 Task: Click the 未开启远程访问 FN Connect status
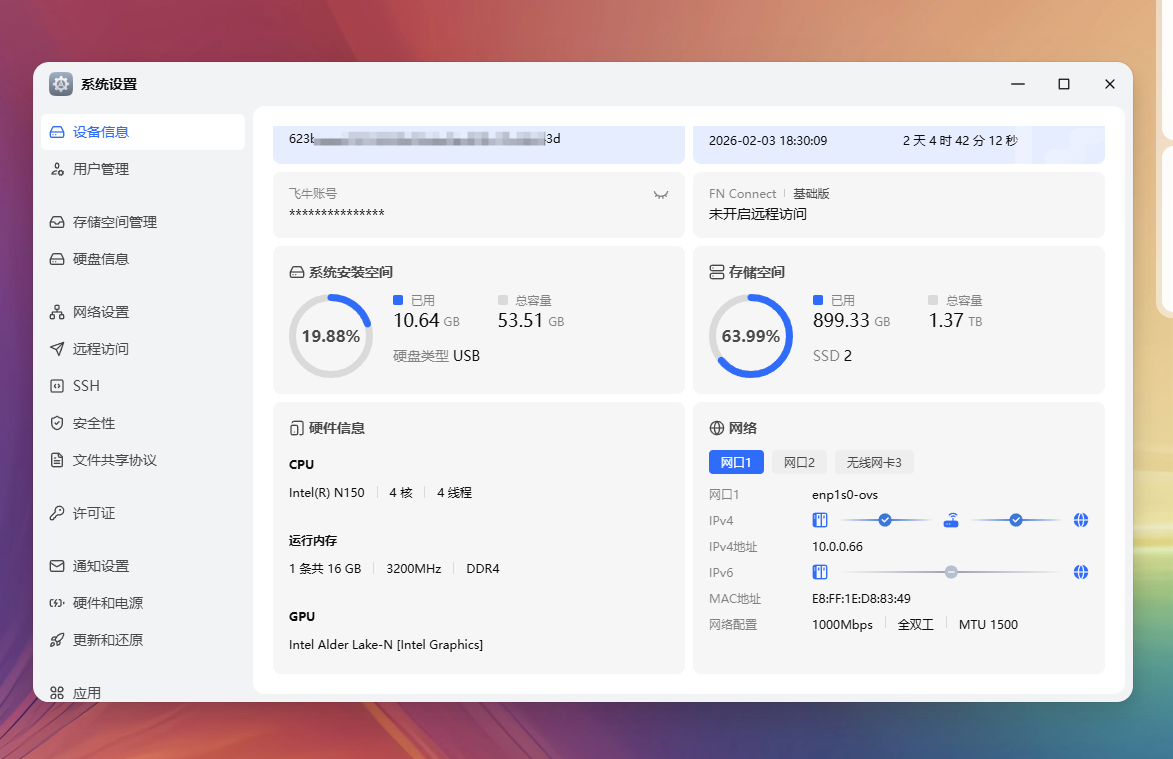(x=757, y=214)
